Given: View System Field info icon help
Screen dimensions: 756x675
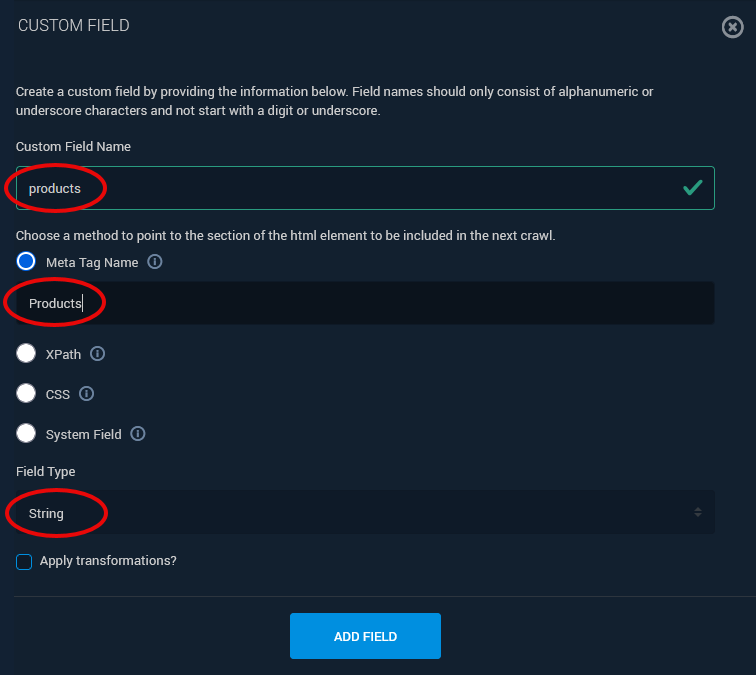Looking at the screenshot, I should 138,434.
